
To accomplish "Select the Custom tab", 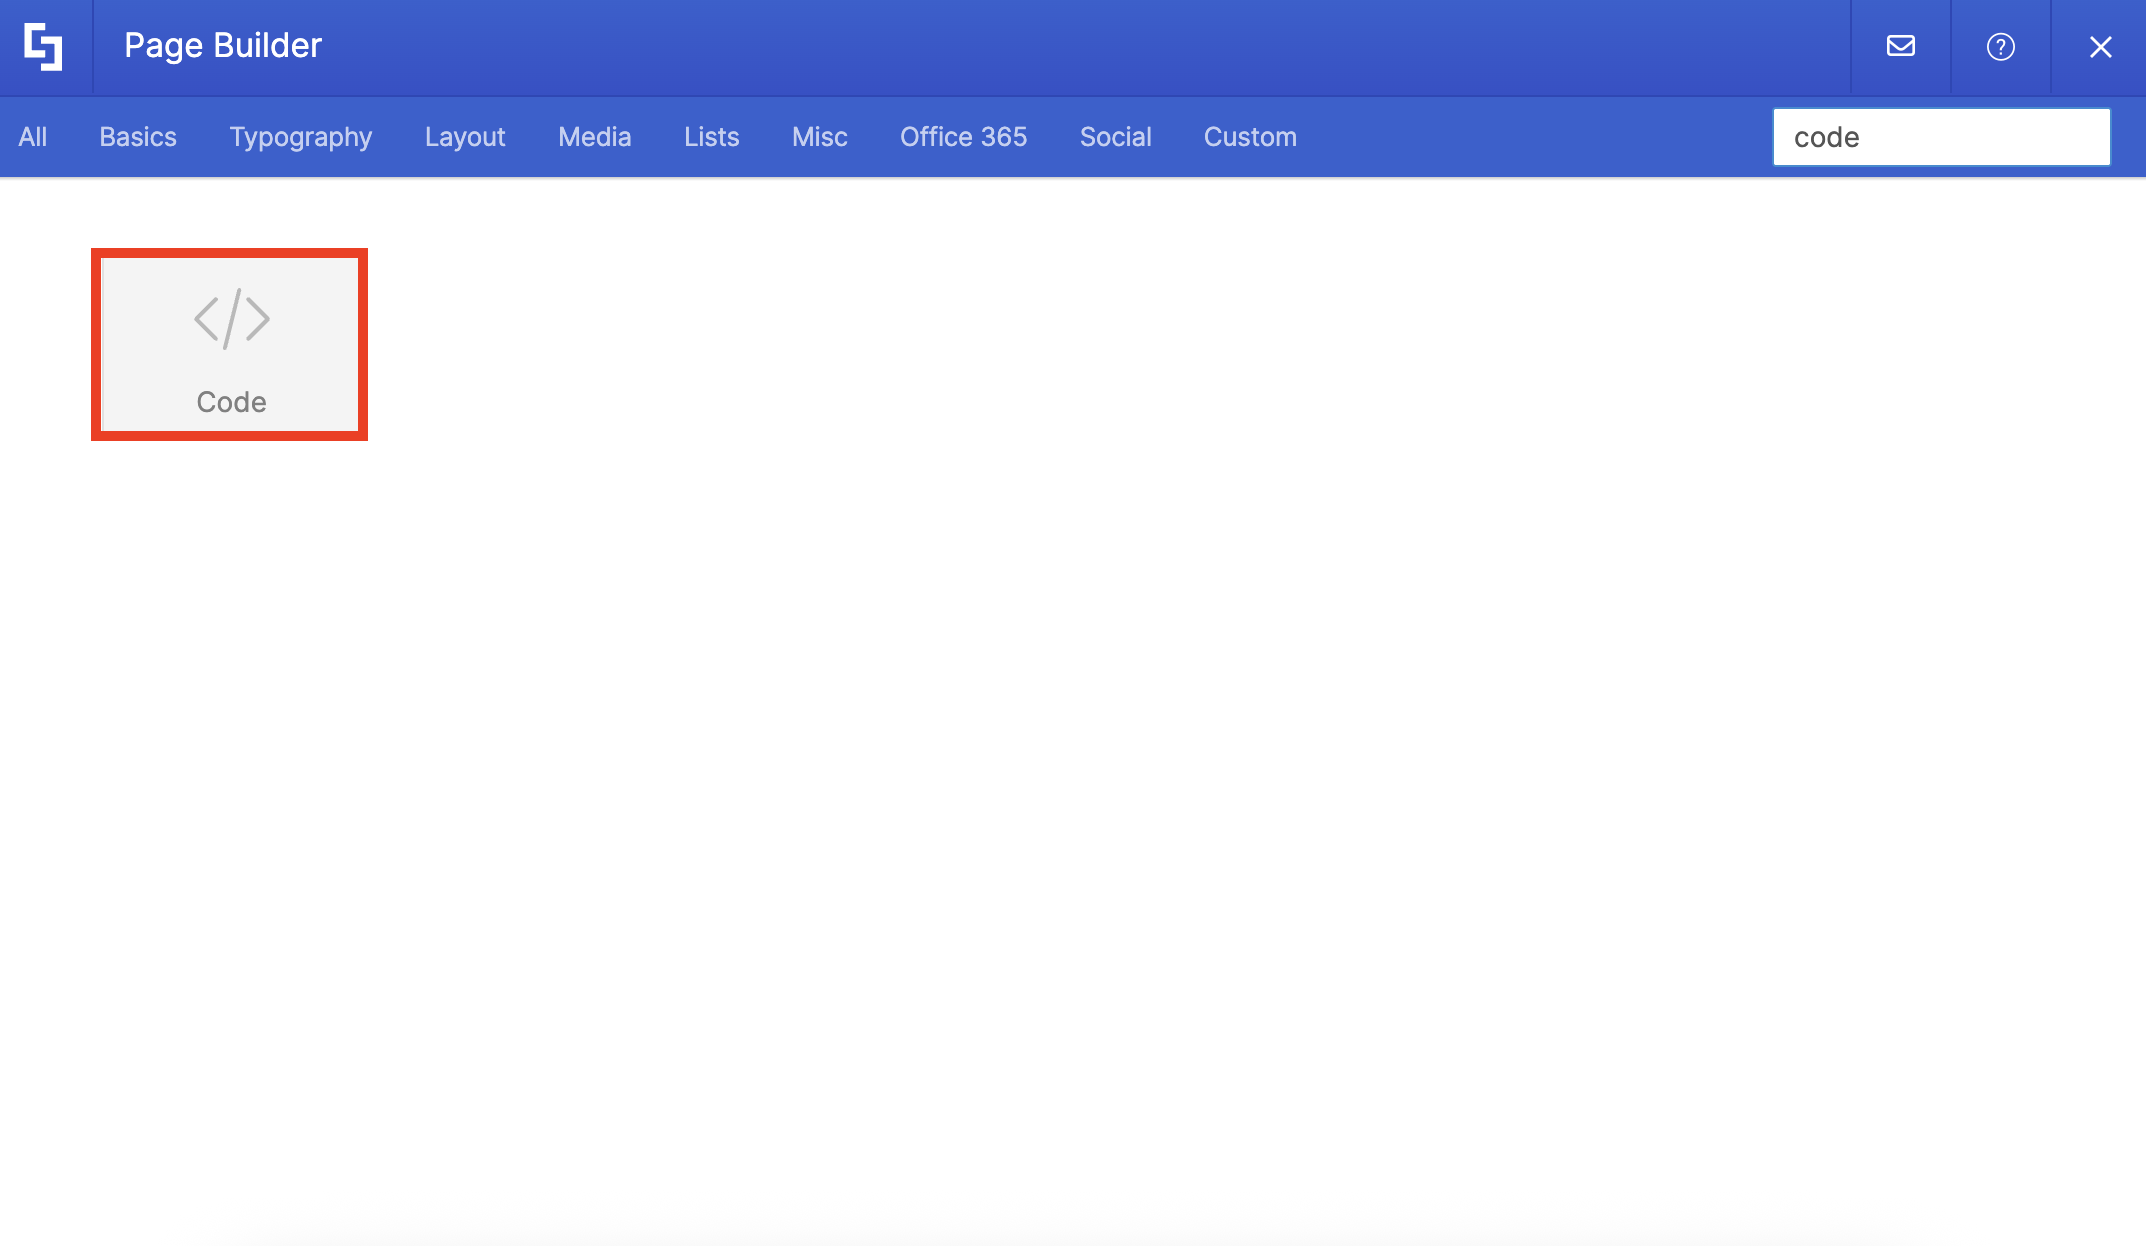I will 1250,137.
